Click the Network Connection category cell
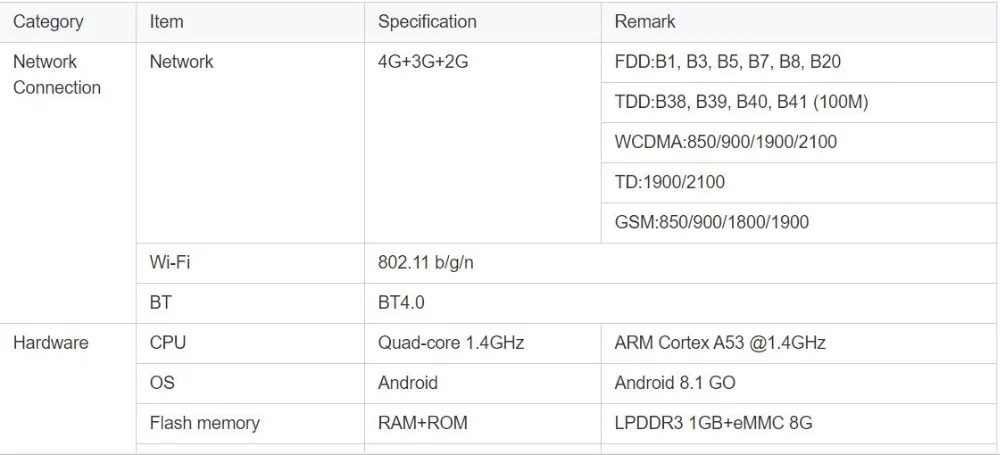Image resolution: width=1000 pixels, height=455 pixels. 68,183
